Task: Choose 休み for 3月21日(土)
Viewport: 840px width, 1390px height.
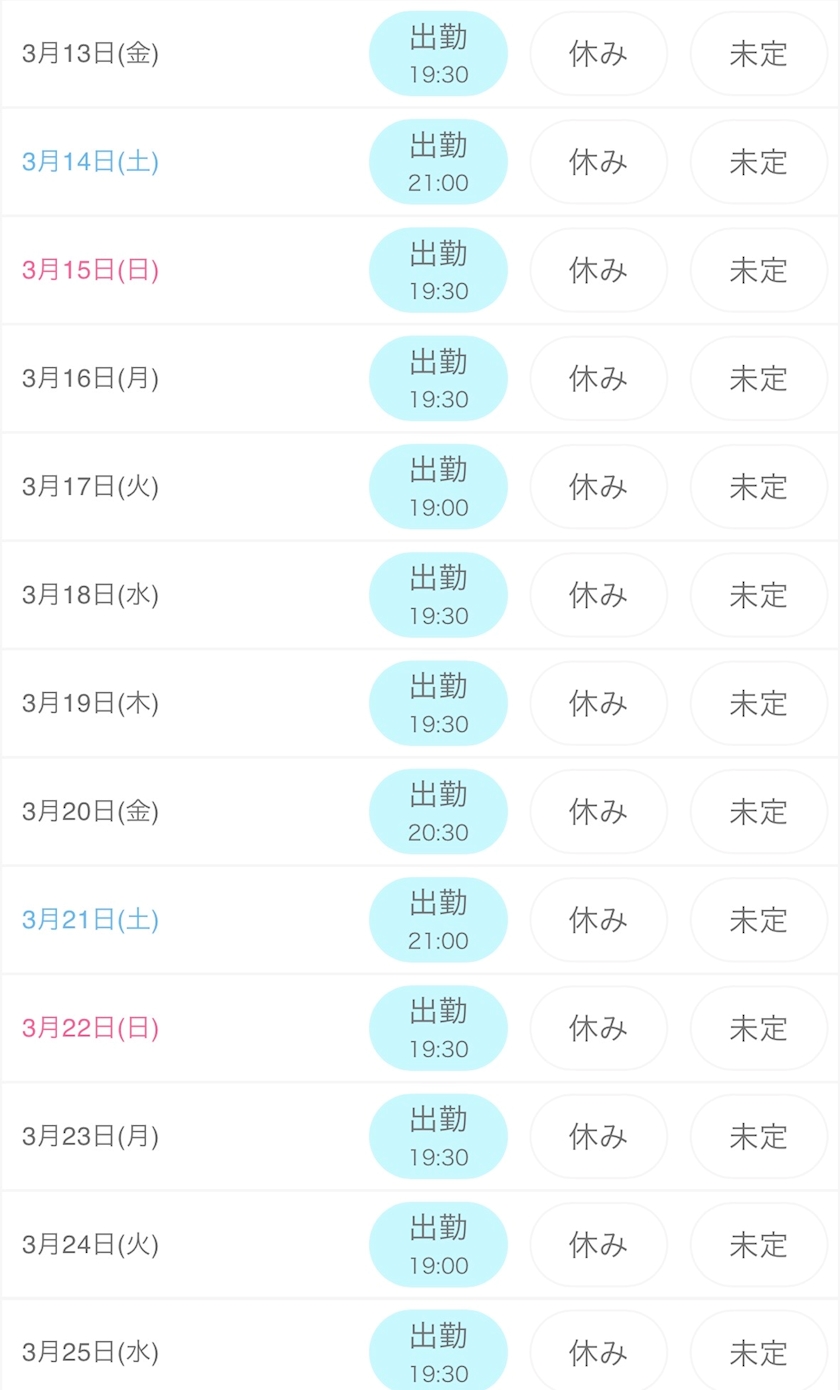Action: pos(598,920)
